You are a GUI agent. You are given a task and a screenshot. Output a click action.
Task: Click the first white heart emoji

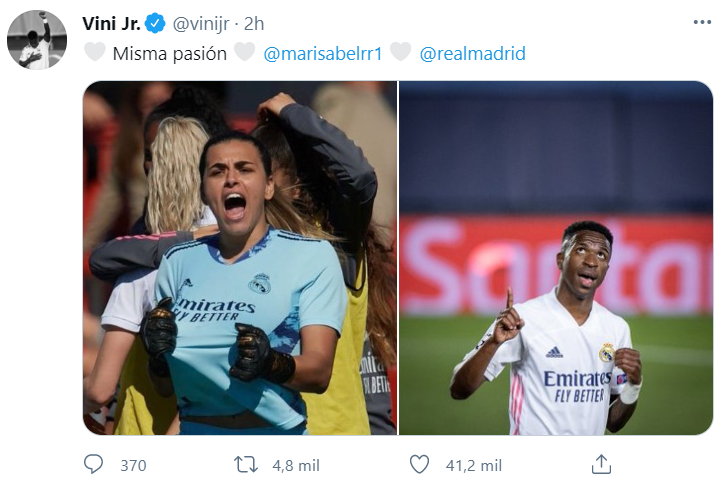[x=95, y=52]
